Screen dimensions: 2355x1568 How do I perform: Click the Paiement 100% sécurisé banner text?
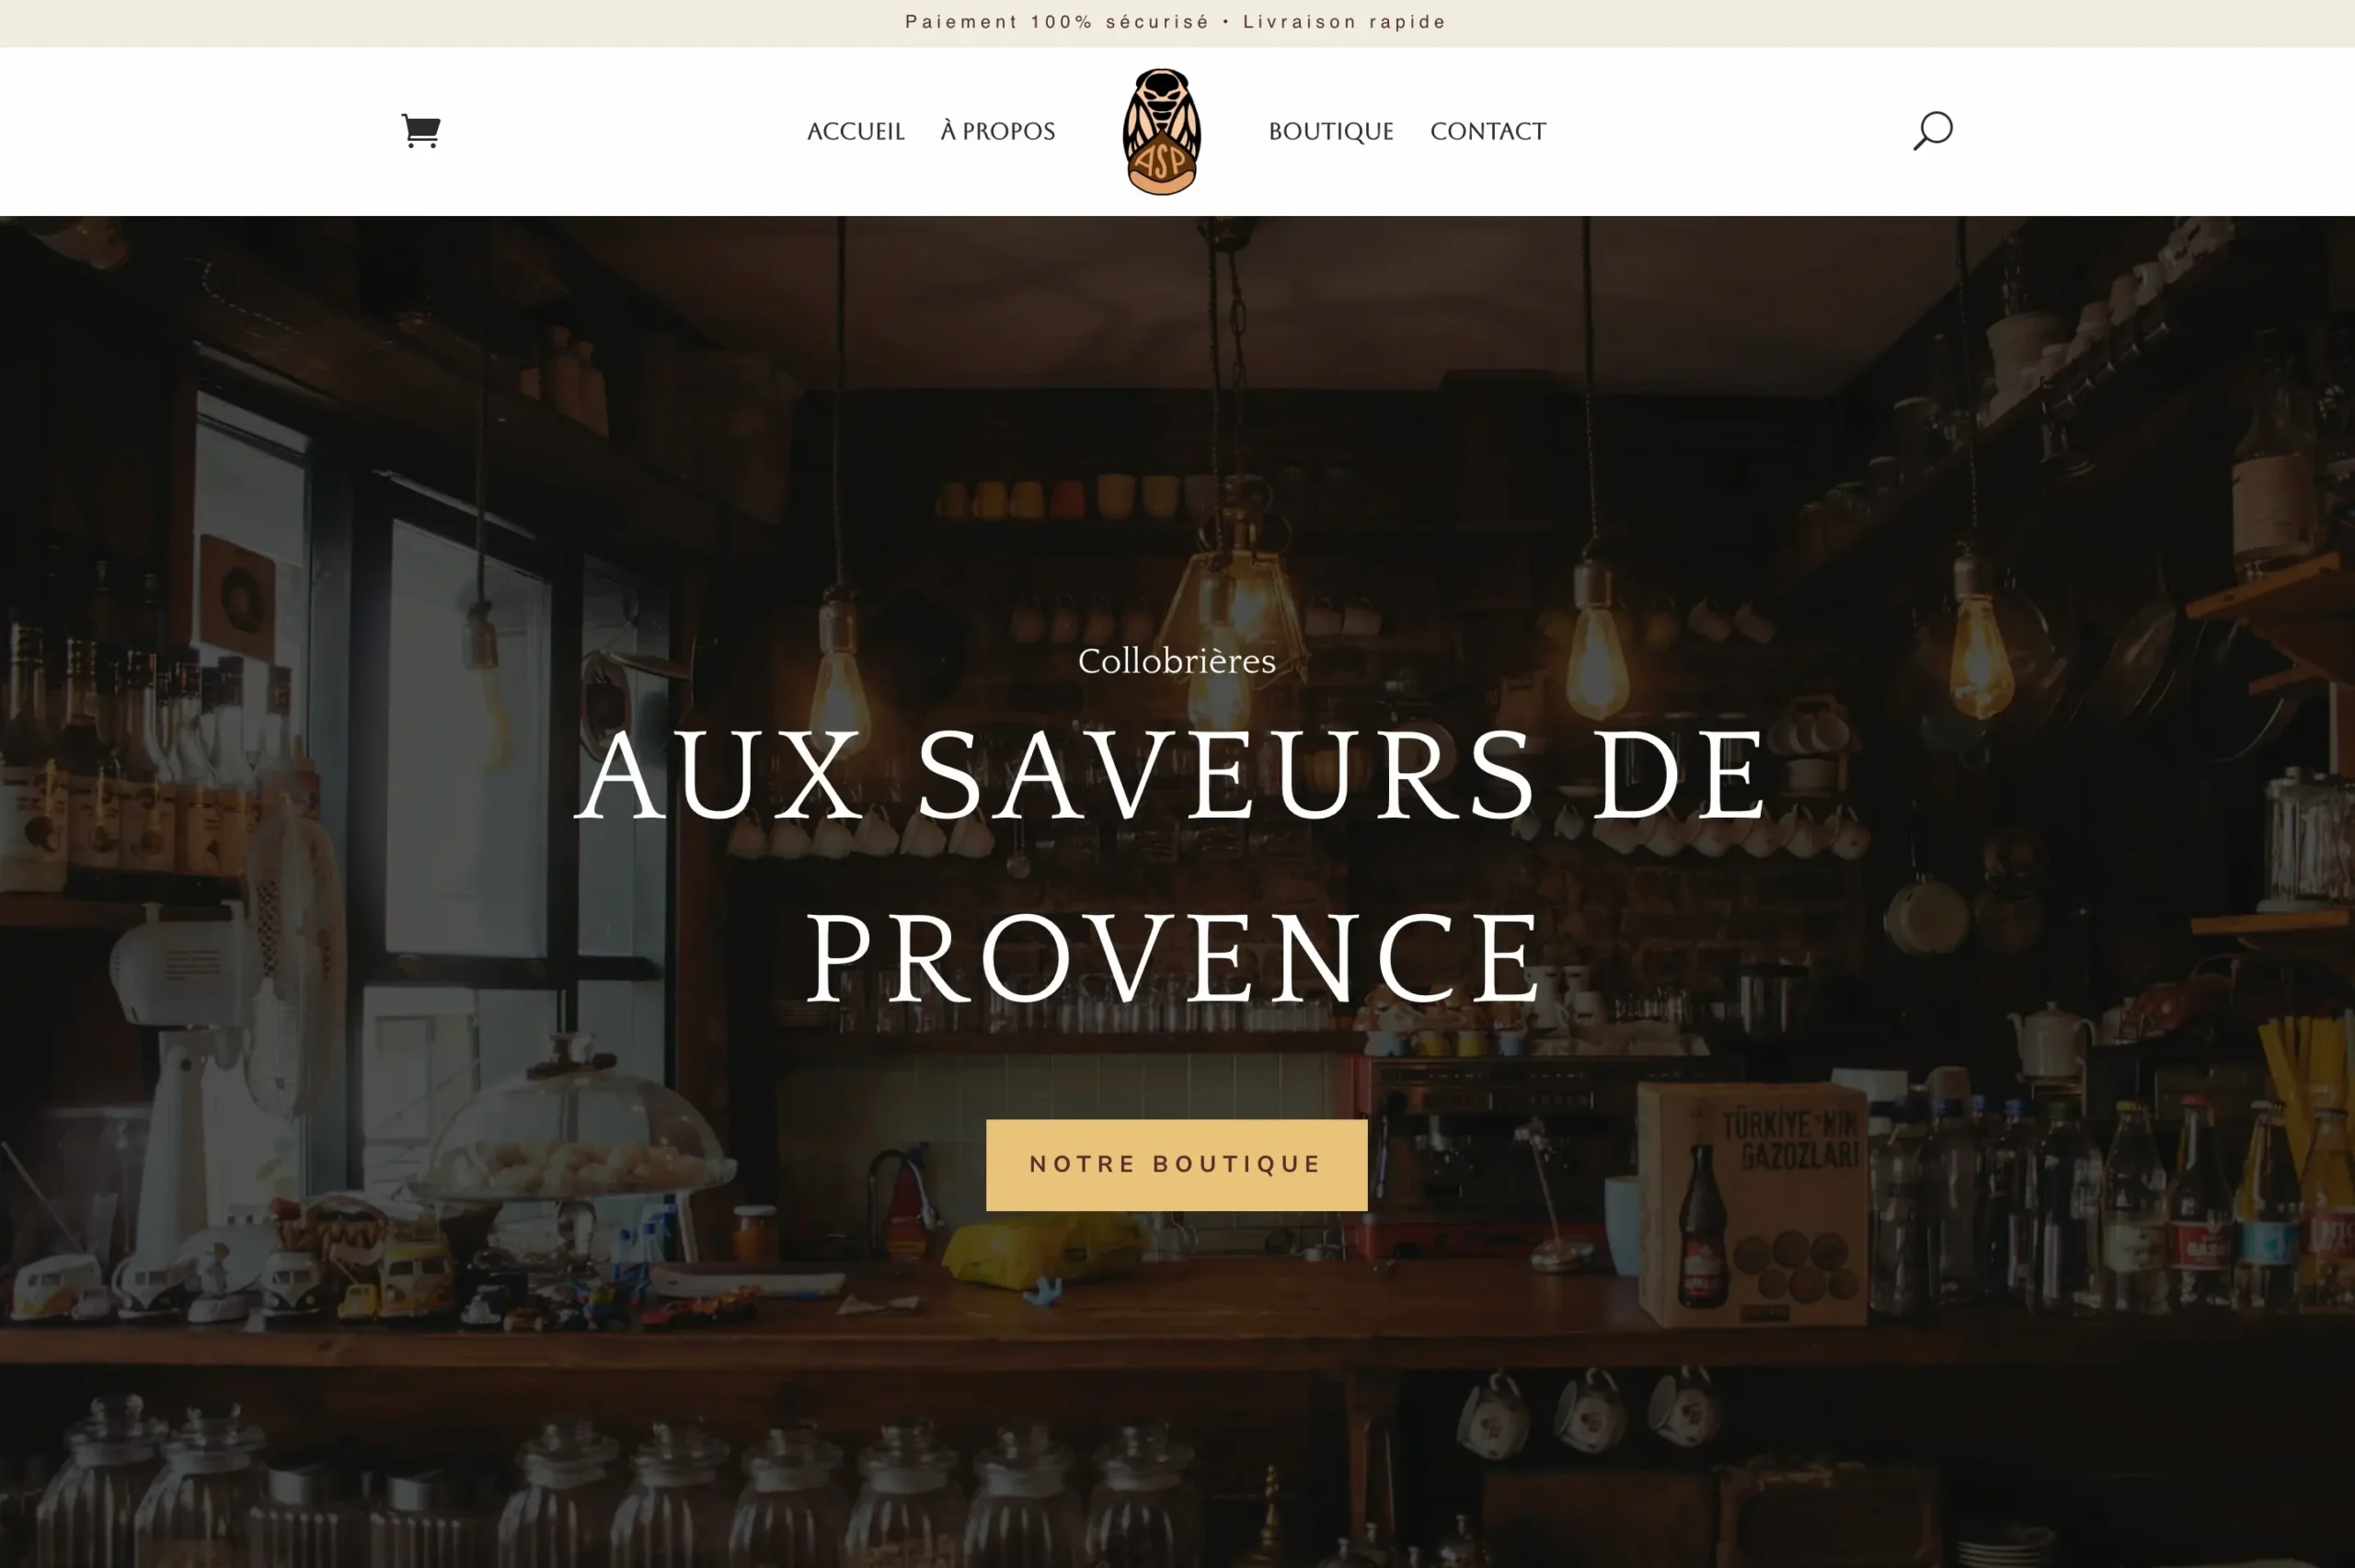(x=1057, y=22)
